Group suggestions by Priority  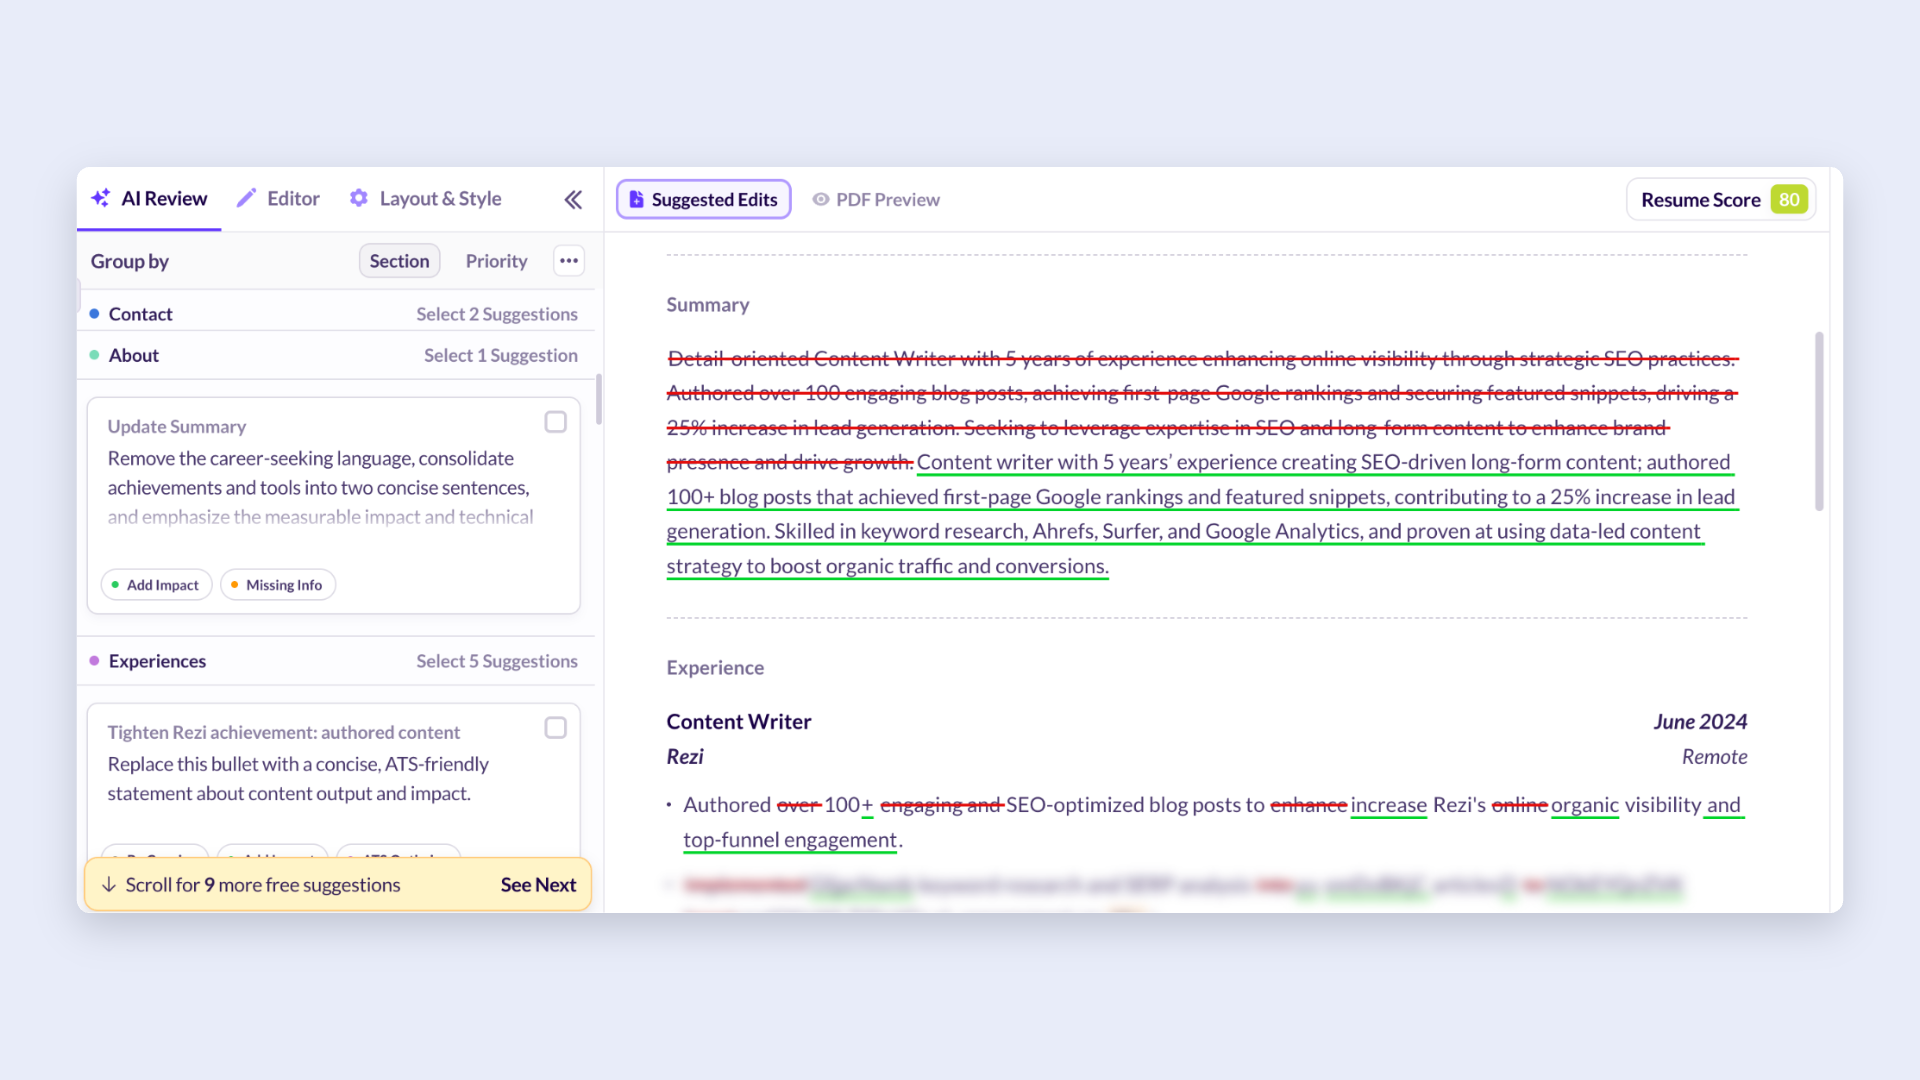[496, 261]
